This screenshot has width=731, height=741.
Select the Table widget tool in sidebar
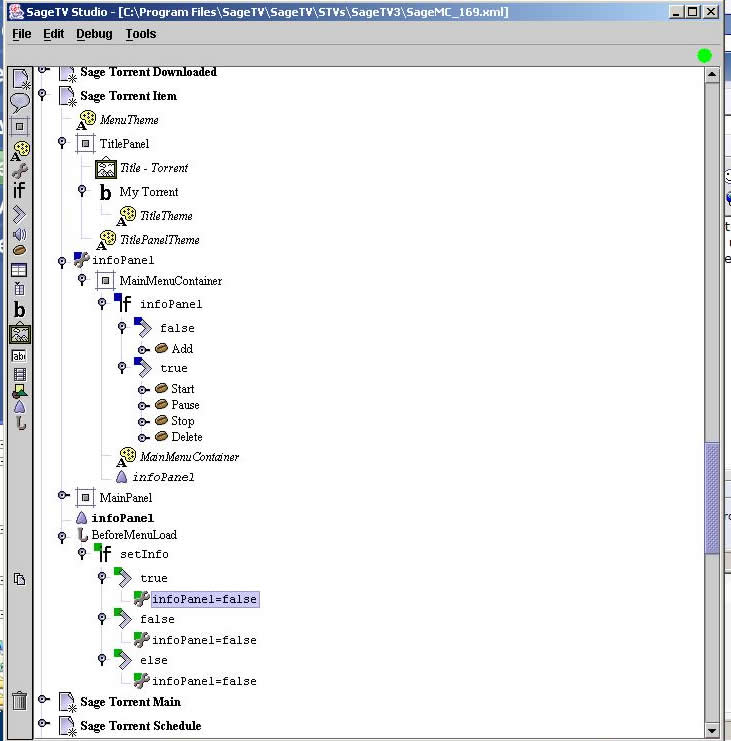pyautogui.click(x=19, y=270)
